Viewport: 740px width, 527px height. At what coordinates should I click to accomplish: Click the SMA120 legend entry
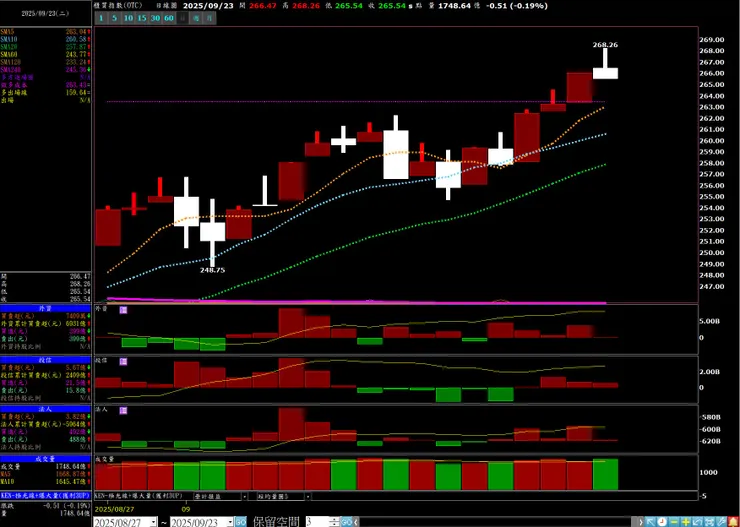point(46,62)
